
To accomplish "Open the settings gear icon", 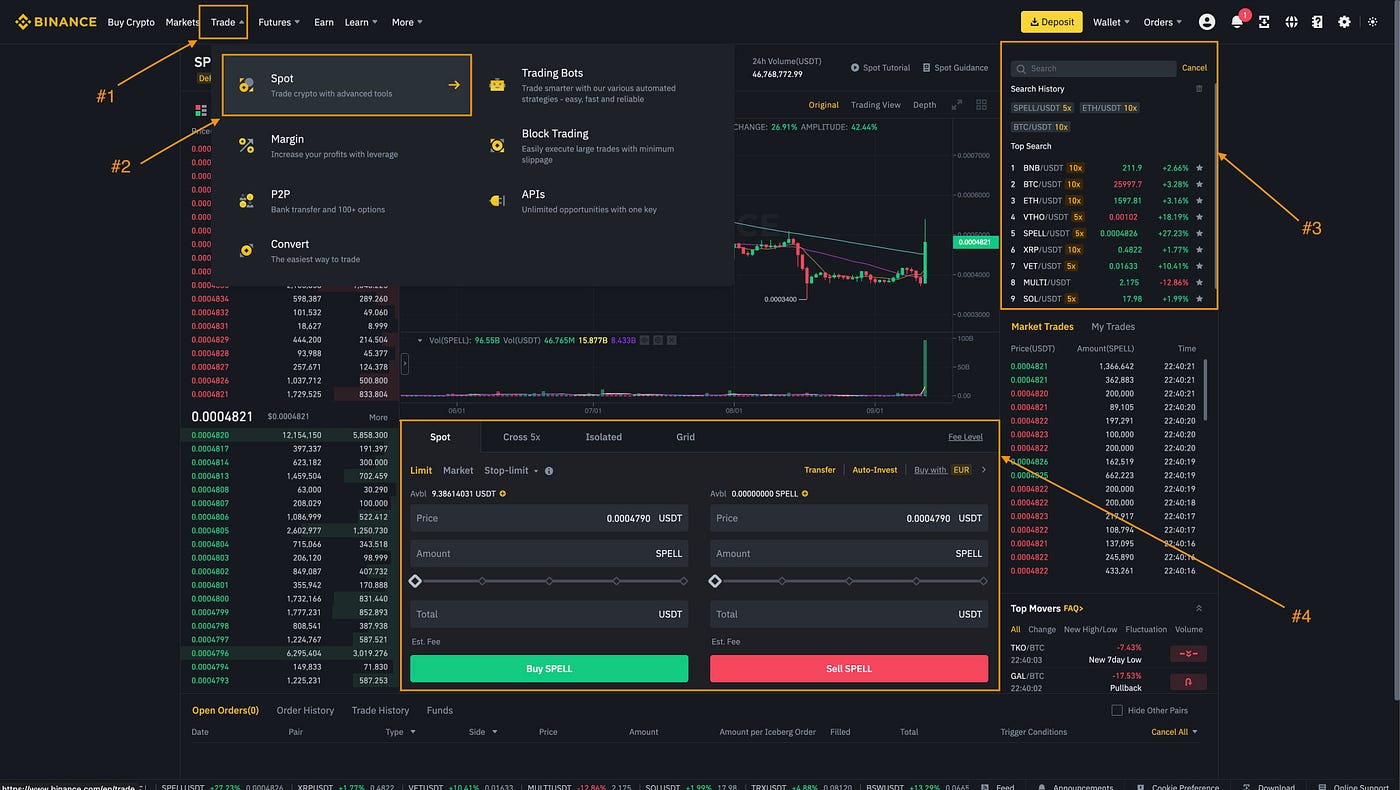I will coord(1344,22).
